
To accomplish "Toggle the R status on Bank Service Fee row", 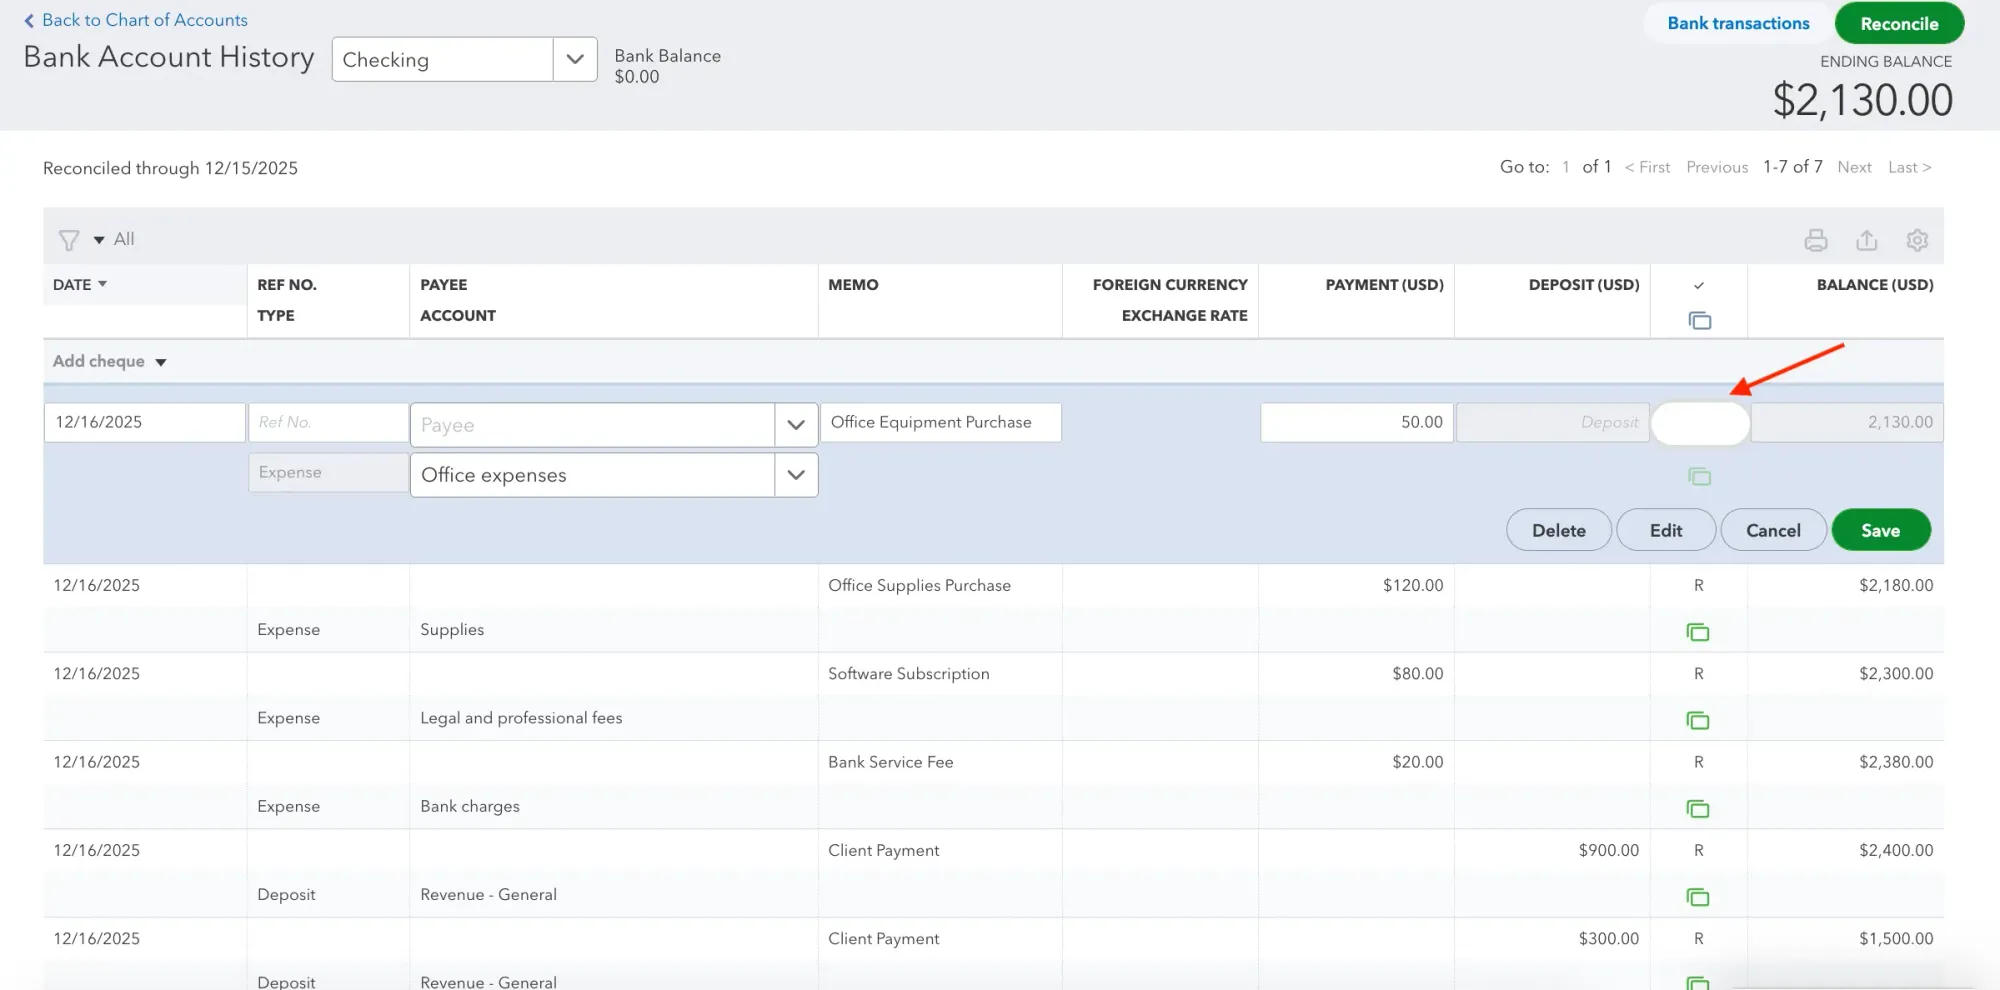I will point(1698,761).
